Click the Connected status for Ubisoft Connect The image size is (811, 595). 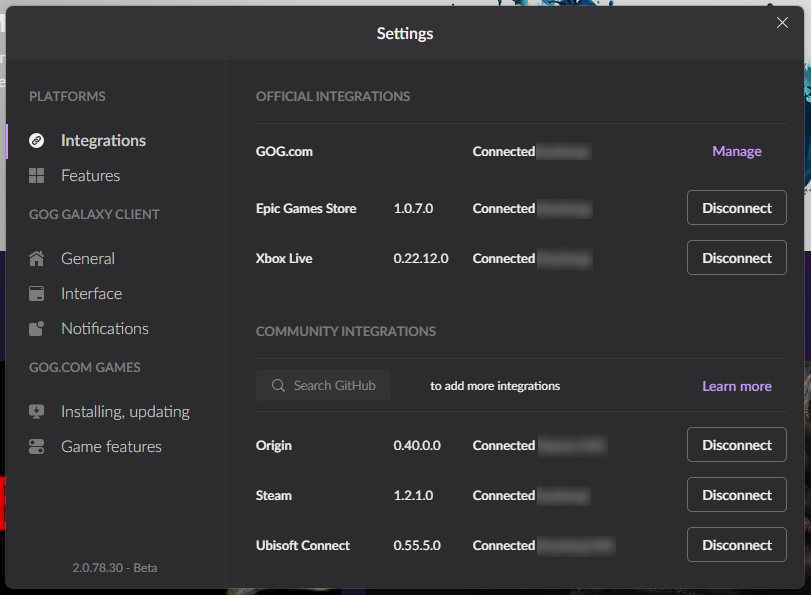503,545
